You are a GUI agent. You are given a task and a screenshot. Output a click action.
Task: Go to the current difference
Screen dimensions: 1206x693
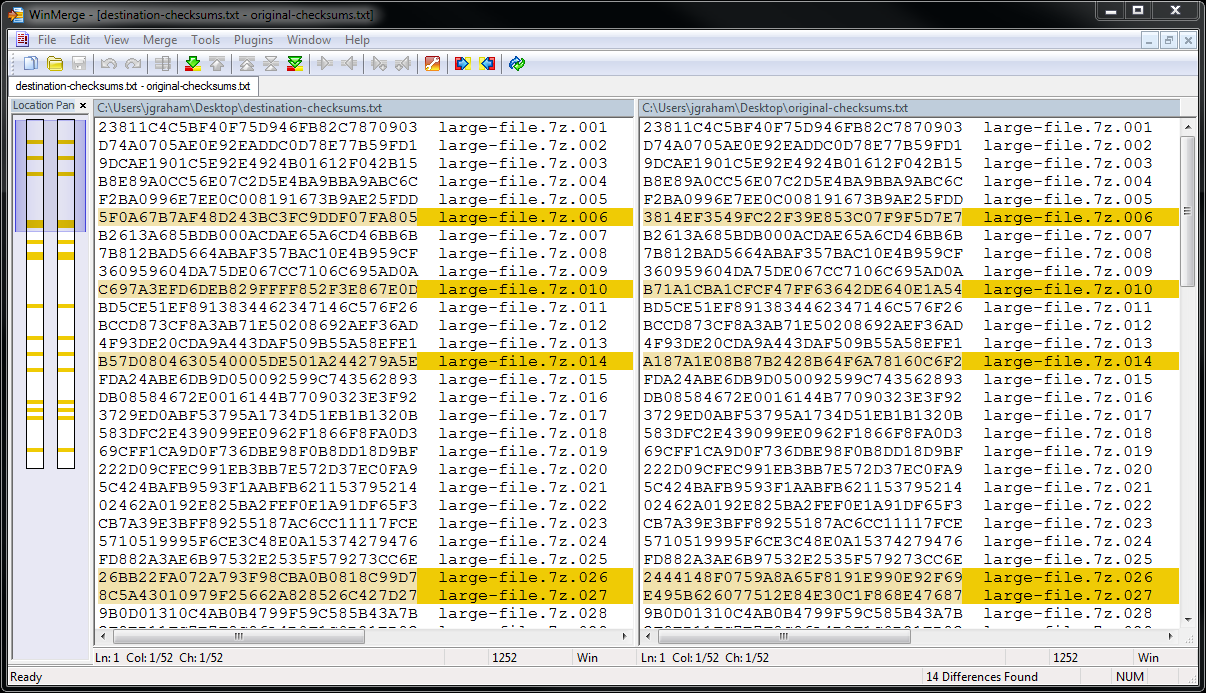click(271, 64)
